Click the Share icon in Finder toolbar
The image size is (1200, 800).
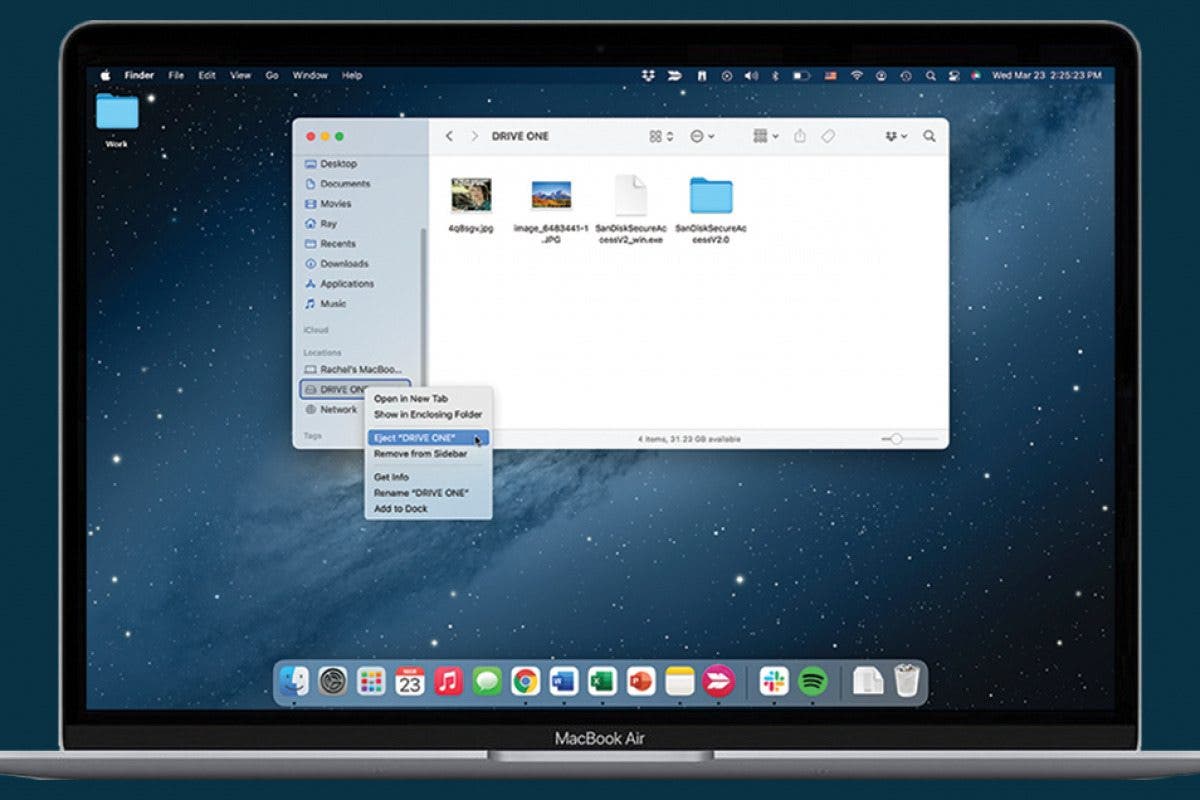coord(799,136)
